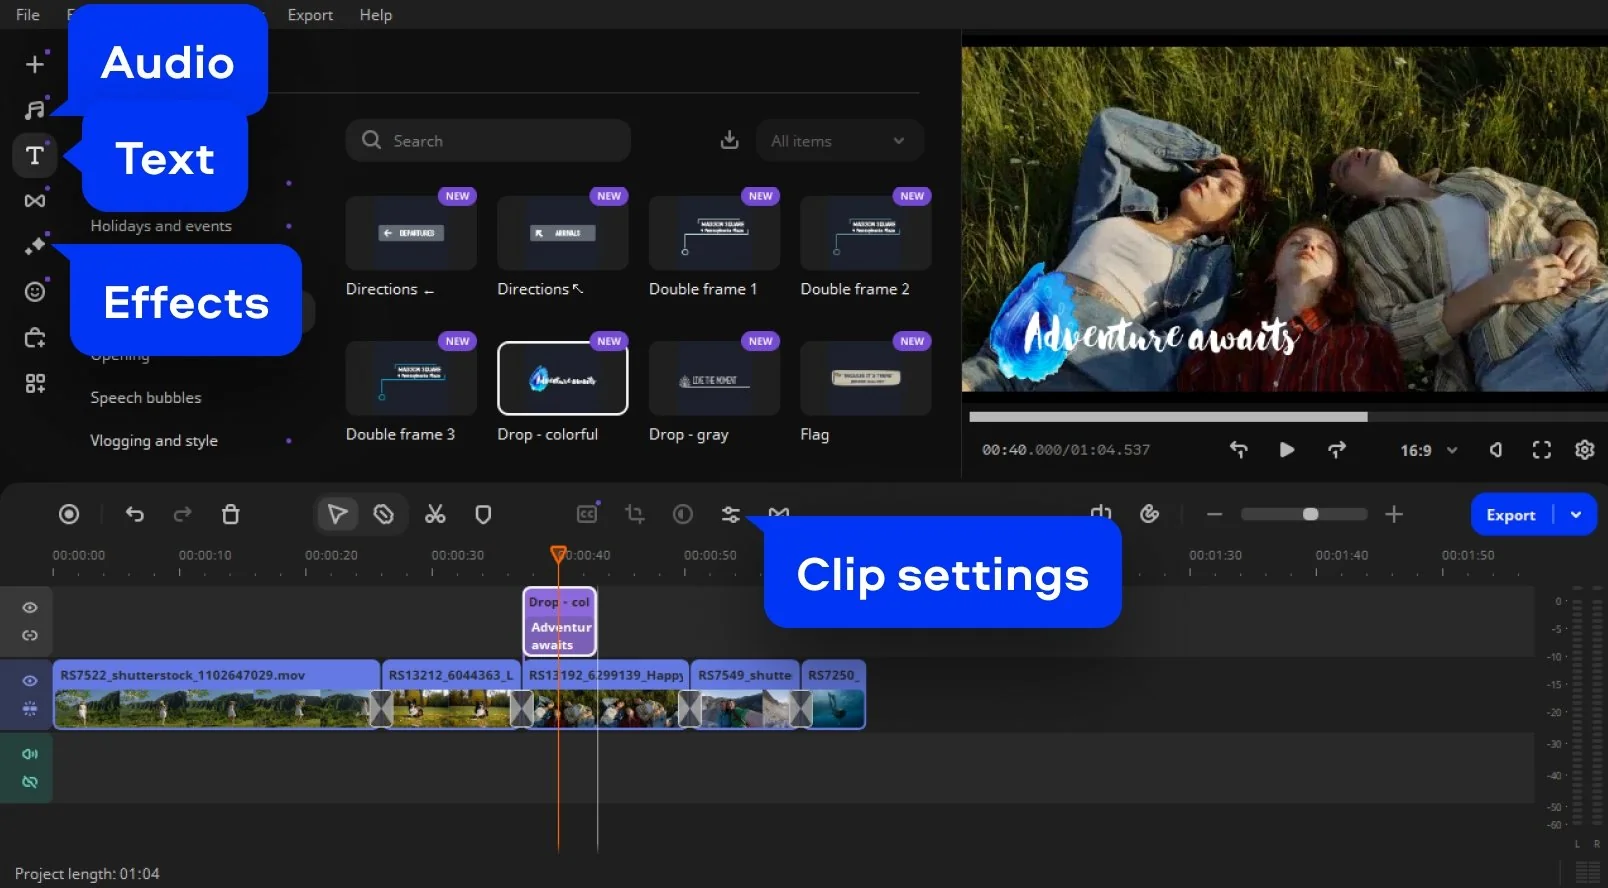Open the File menu
This screenshot has height=888, width=1608.
[28, 15]
